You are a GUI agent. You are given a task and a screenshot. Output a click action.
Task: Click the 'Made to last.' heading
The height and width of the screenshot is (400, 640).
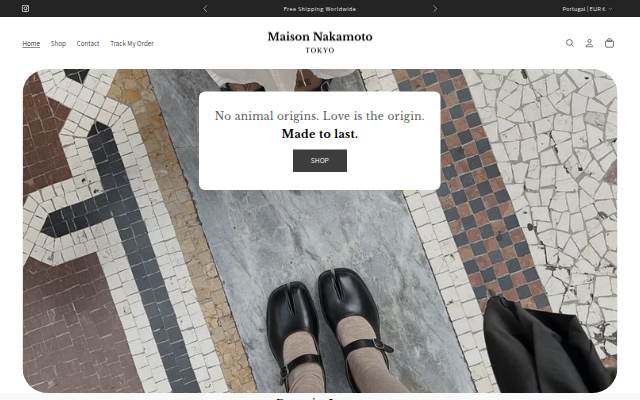[x=320, y=134]
